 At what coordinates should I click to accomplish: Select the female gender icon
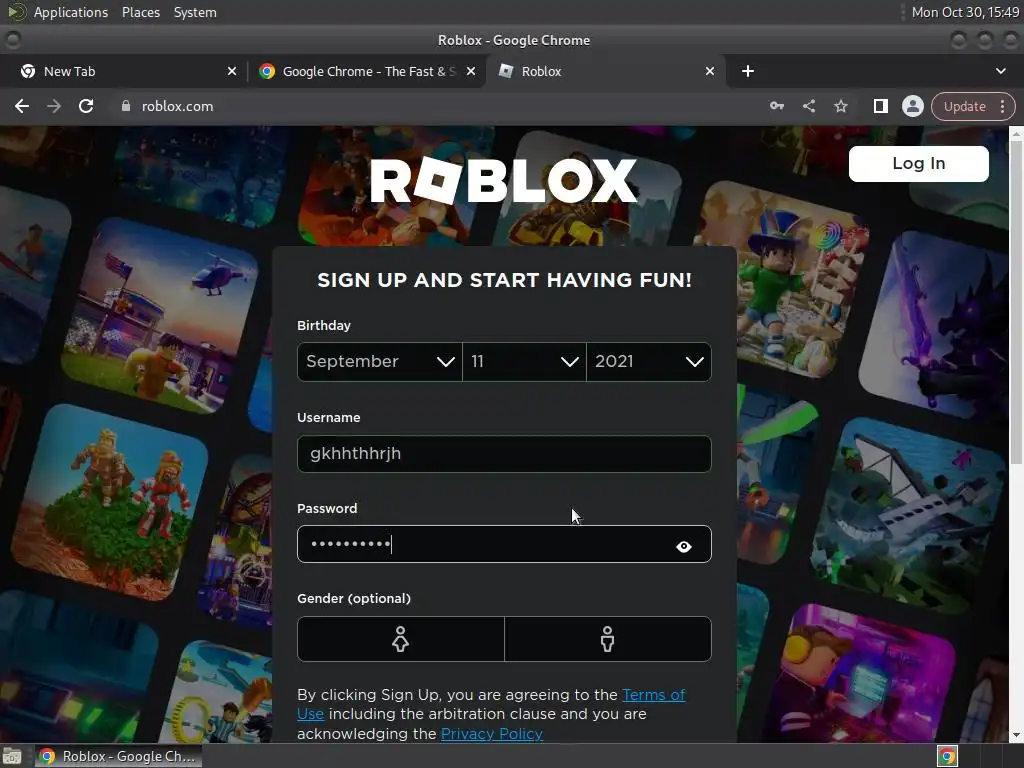[400, 639]
